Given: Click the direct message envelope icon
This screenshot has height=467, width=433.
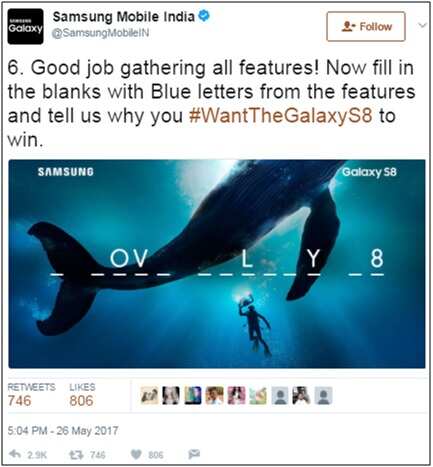Looking at the screenshot, I should pos(194,454).
